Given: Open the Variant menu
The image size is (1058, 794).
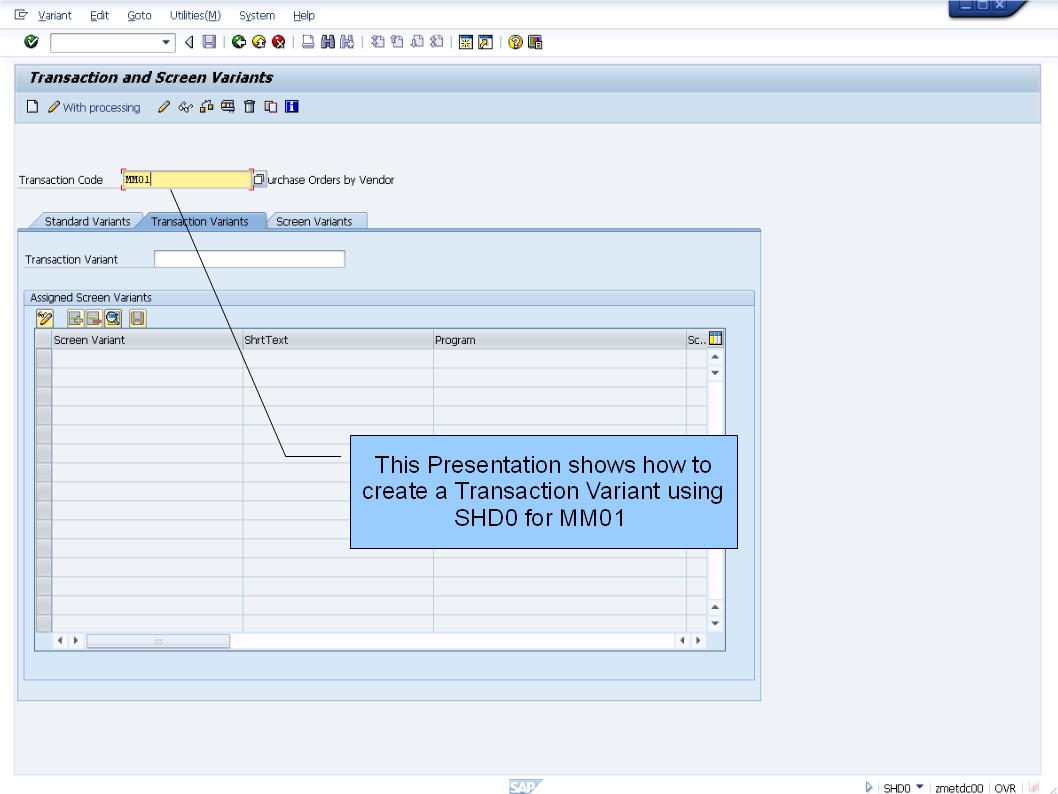Looking at the screenshot, I should [55, 16].
